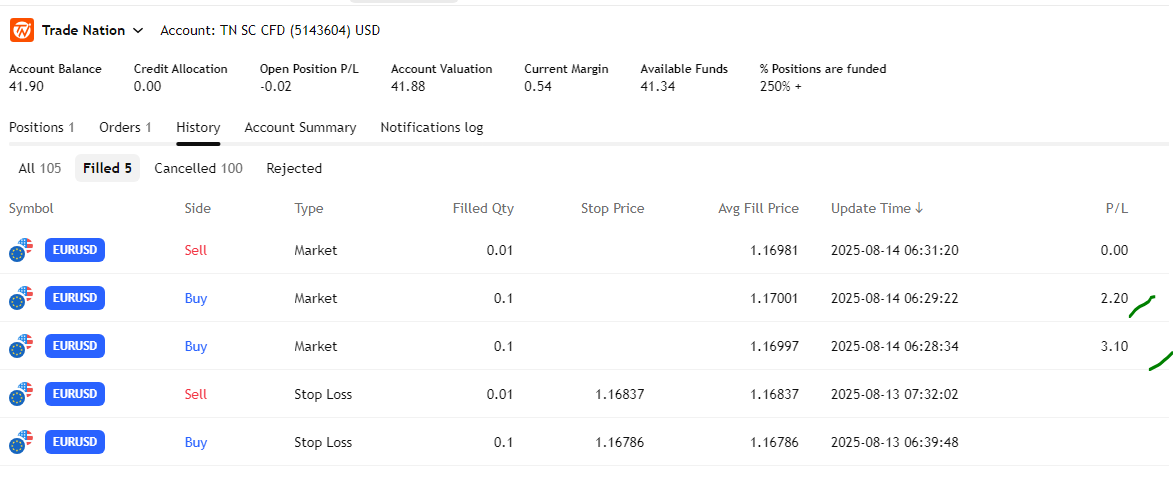Click the flag icon in the 06:31:20 row

(x=20, y=251)
